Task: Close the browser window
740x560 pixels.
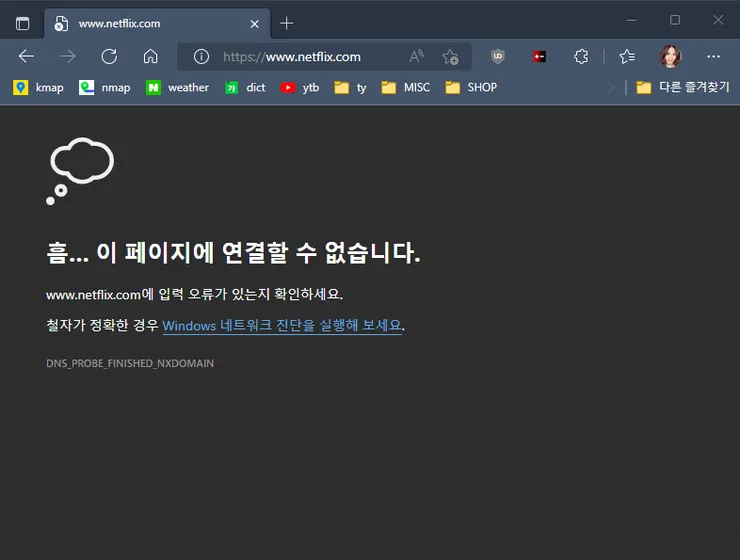Action: tap(718, 20)
